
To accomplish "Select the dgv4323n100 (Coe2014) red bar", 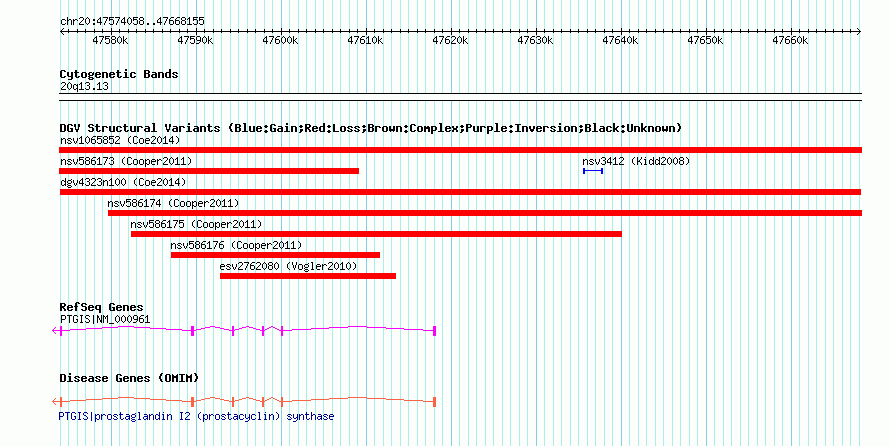I will coord(460,192).
